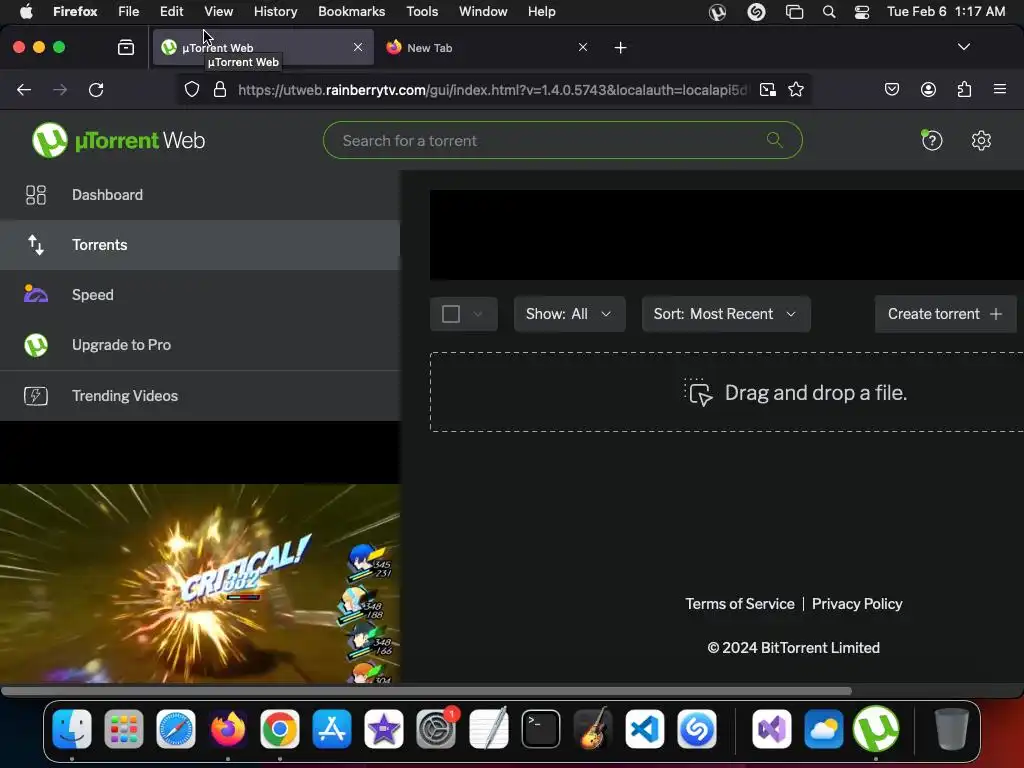Expand the arrow next to select-all checkbox

[478, 314]
